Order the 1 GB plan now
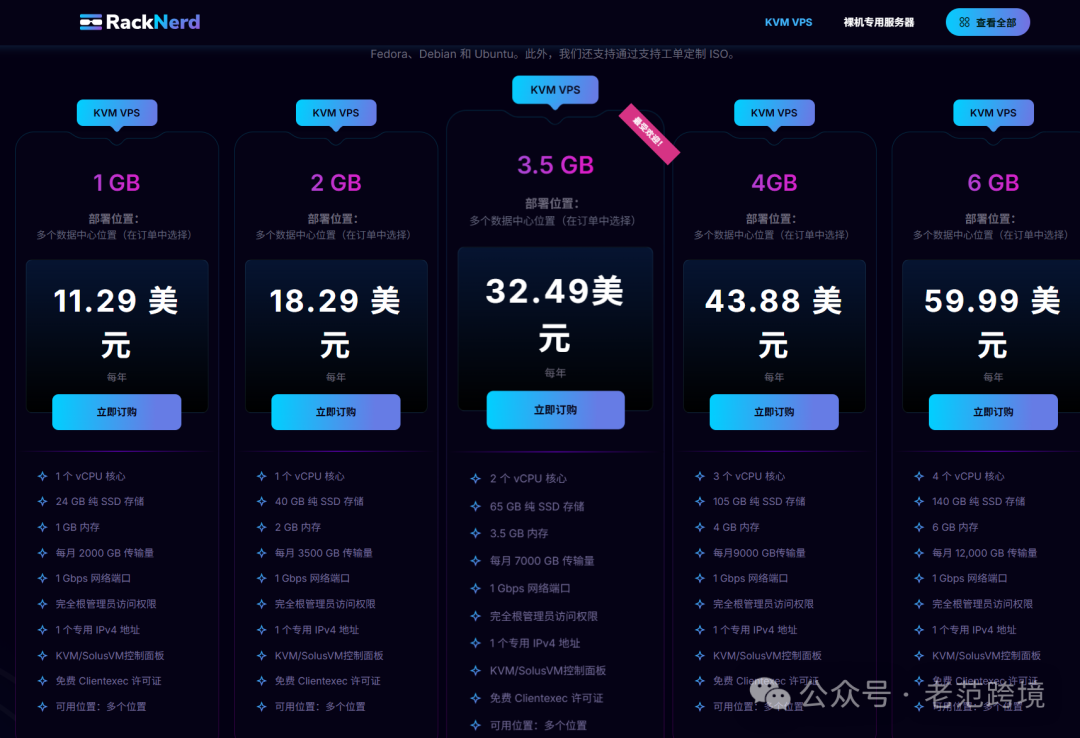1080x738 pixels. 116,412
